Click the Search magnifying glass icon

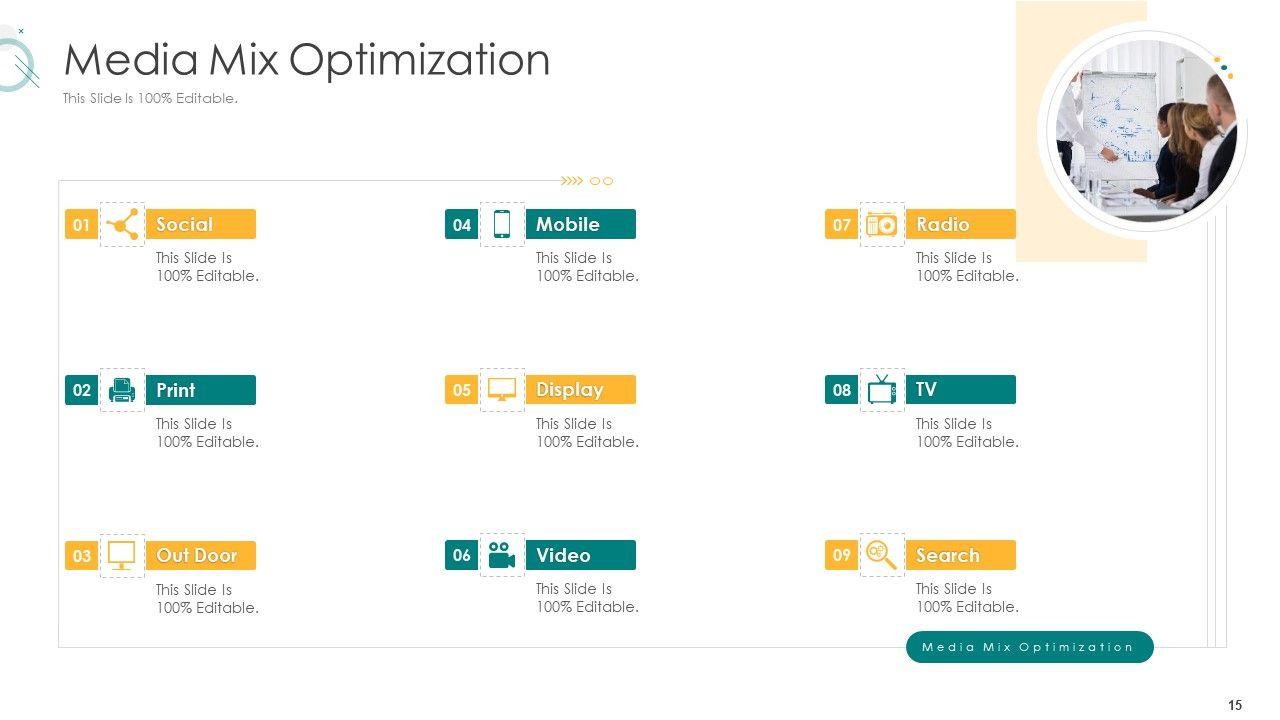(x=882, y=555)
